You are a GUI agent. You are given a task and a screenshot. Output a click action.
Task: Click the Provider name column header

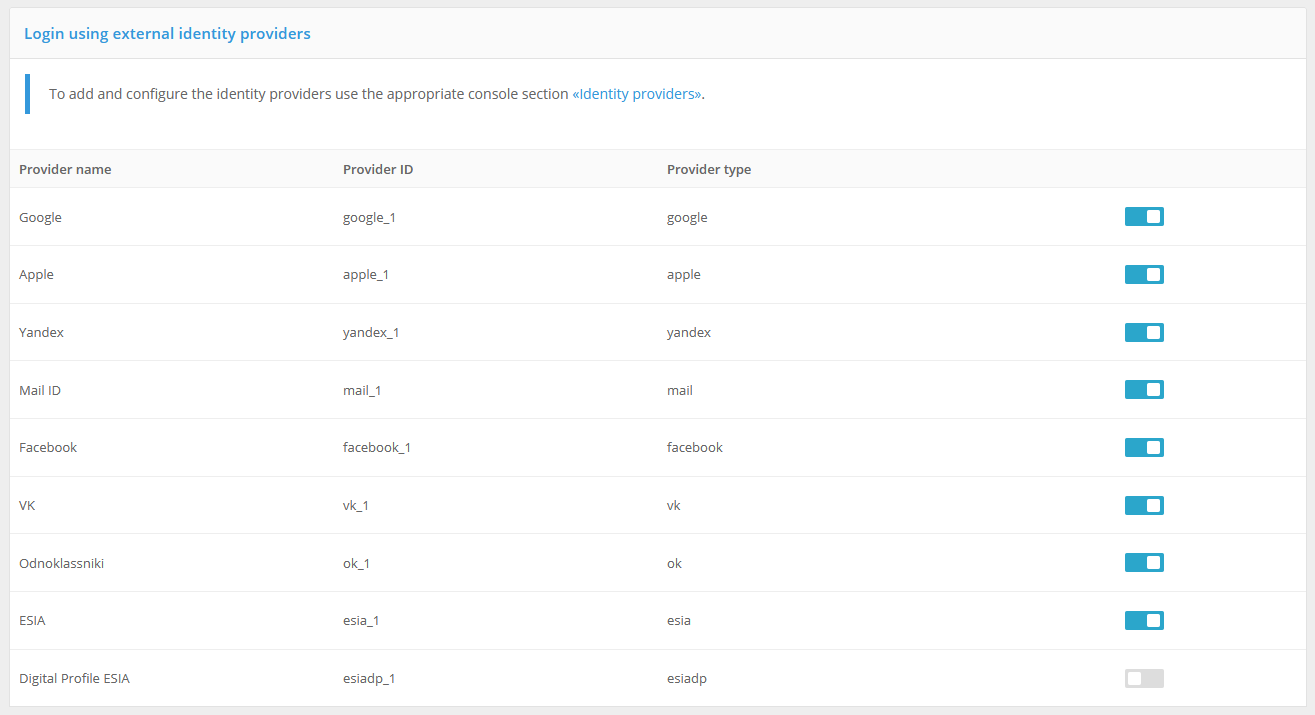[x=65, y=169]
